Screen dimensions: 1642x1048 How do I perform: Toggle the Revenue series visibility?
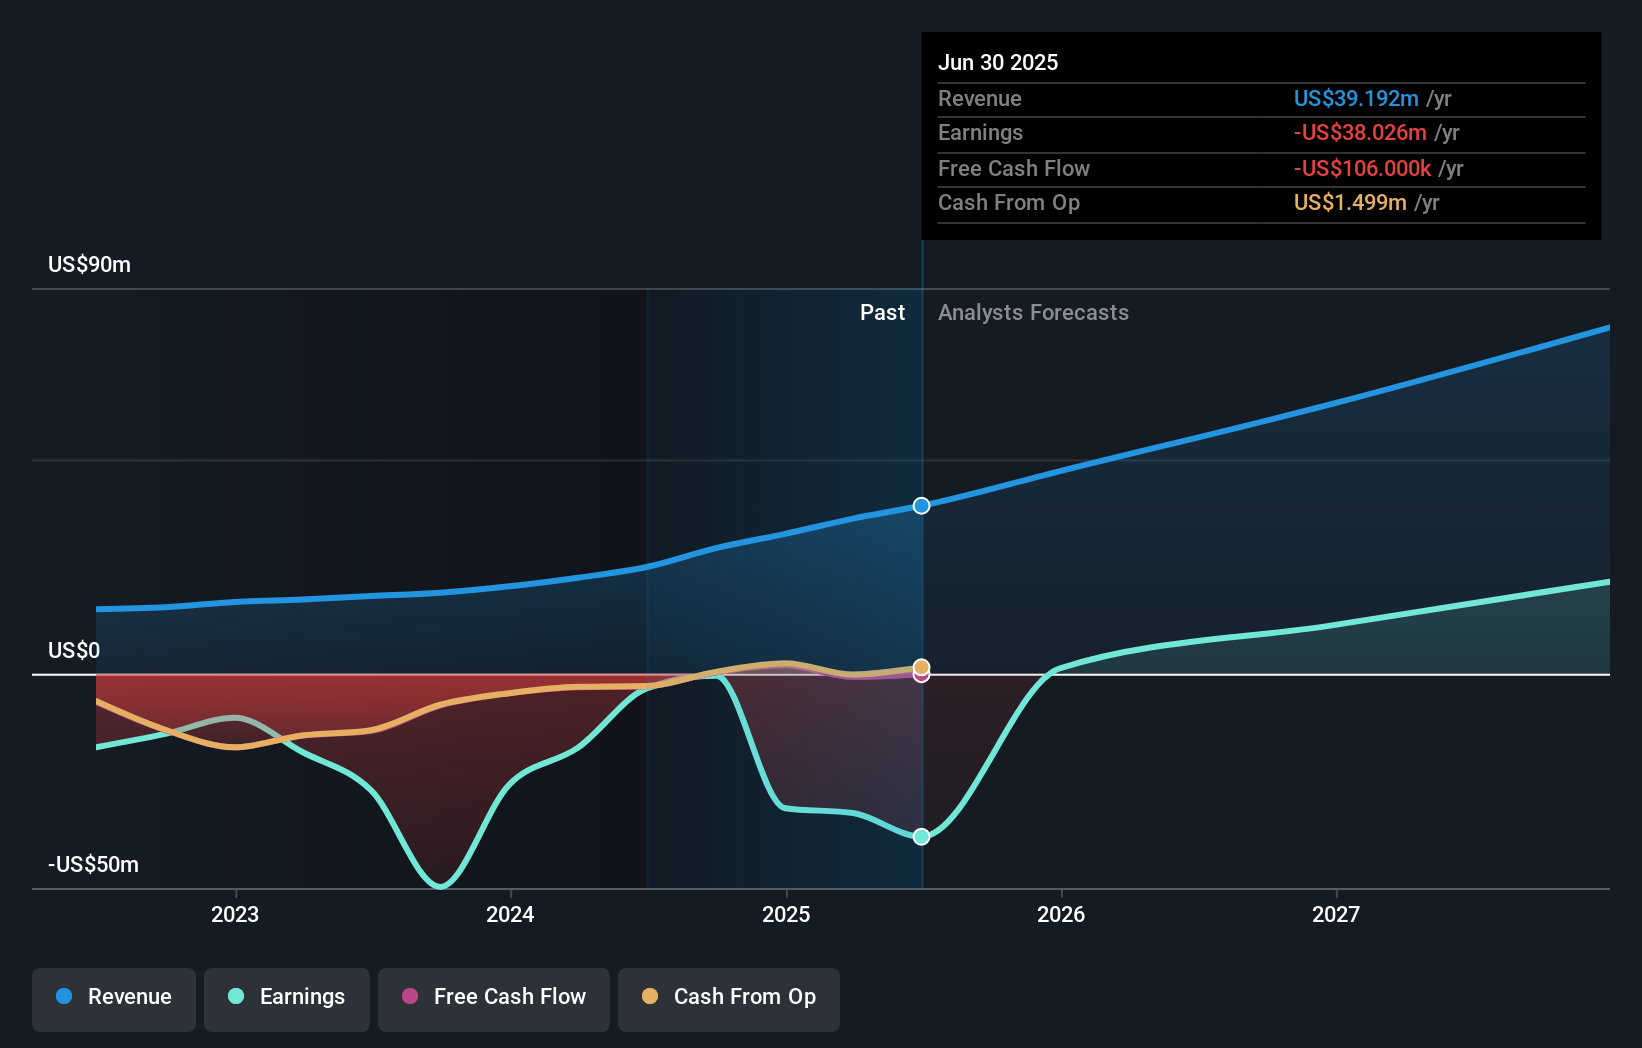[x=113, y=997]
